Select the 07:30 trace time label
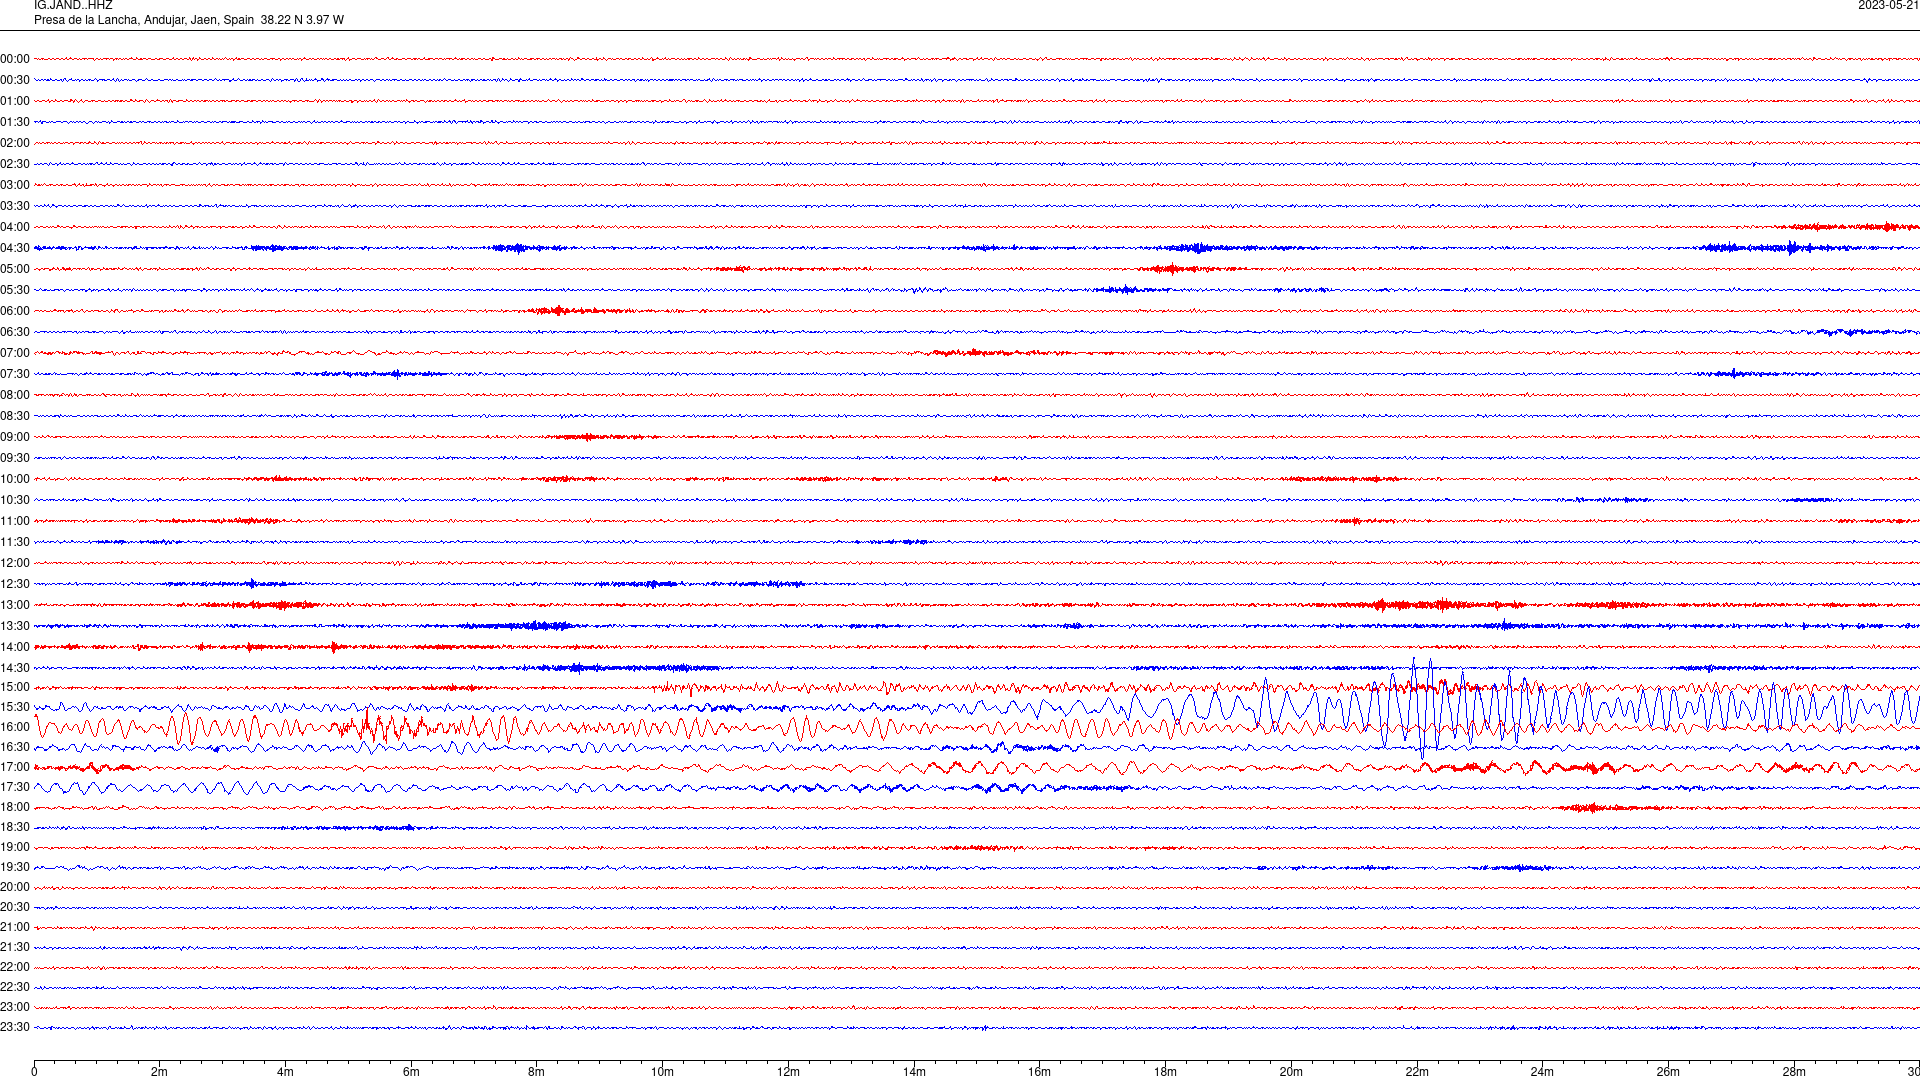Image resolution: width=1920 pixels, height=1080 pixels. point(15,374)
